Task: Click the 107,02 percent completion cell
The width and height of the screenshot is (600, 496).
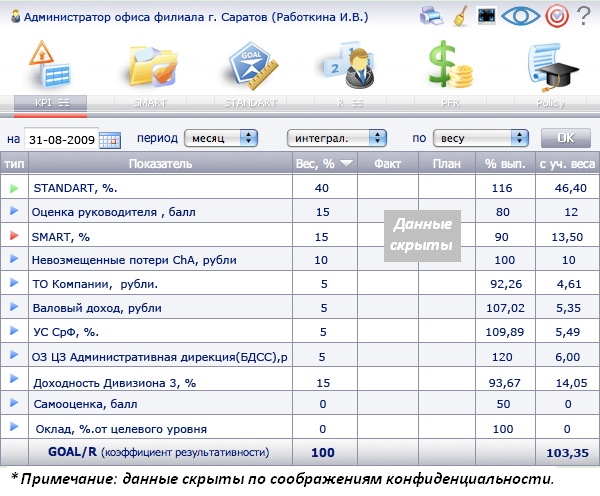Action: point(505,308)
